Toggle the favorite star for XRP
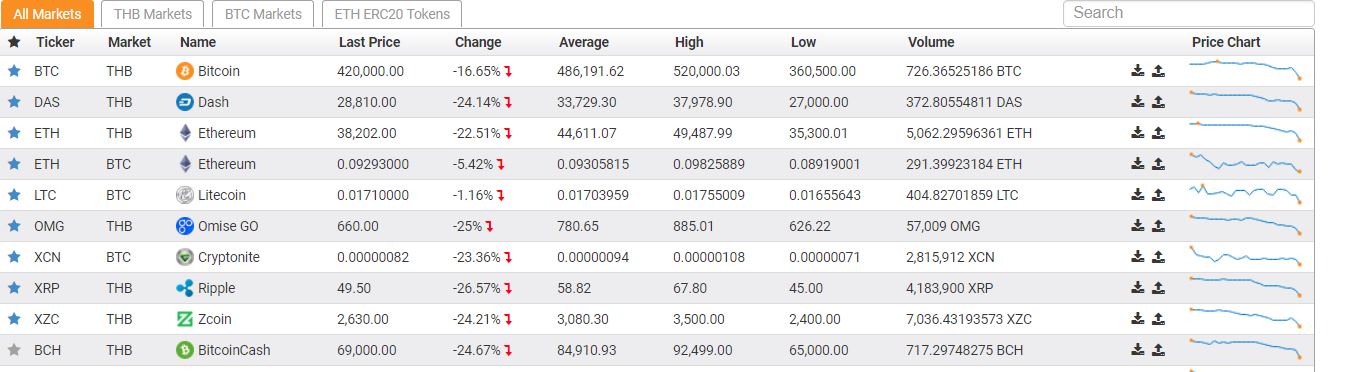1356x372 pixels. pyautogui.click(x=14, y=288)
